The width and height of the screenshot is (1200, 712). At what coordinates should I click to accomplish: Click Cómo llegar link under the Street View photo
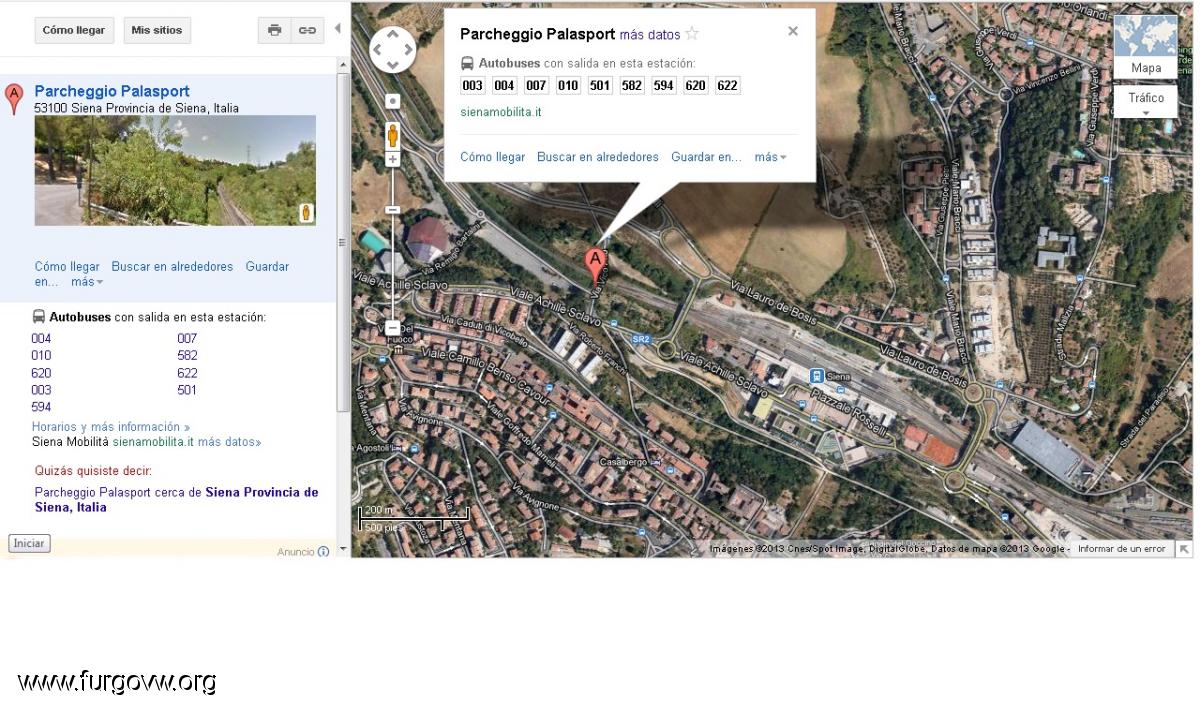coord(67,267)
